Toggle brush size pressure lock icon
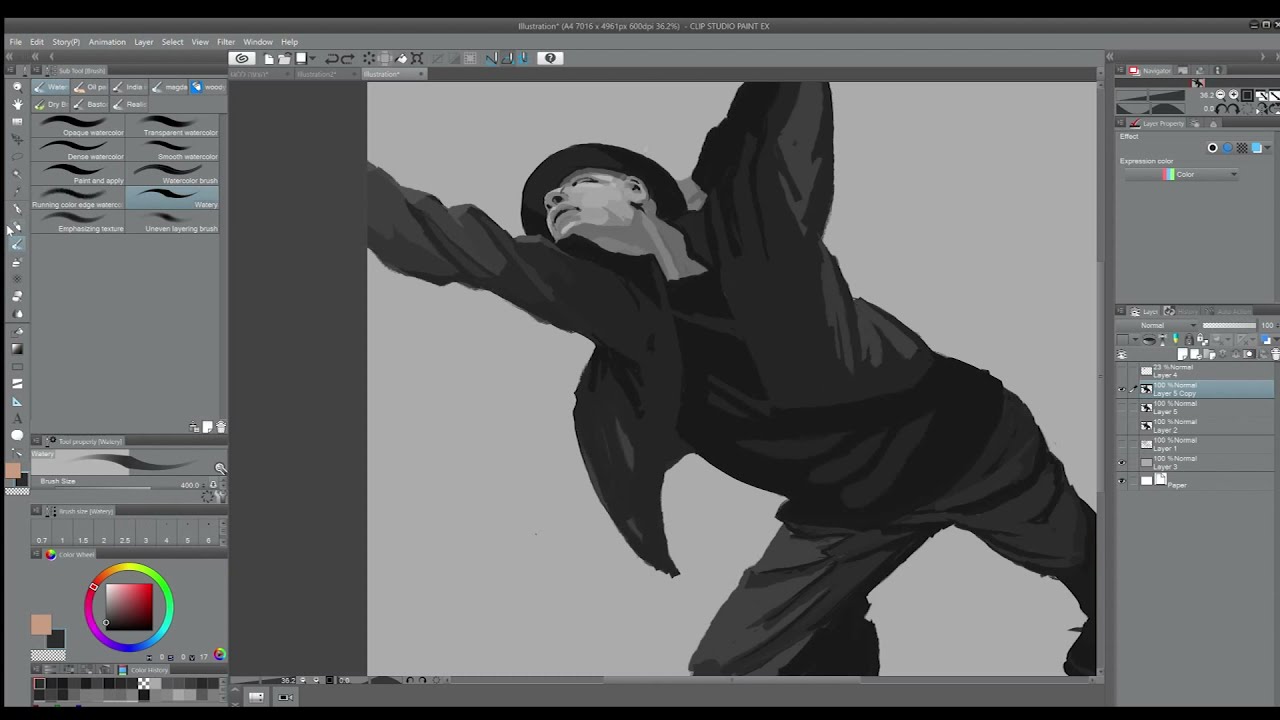The image size is (1280, 720). point(213,485)
